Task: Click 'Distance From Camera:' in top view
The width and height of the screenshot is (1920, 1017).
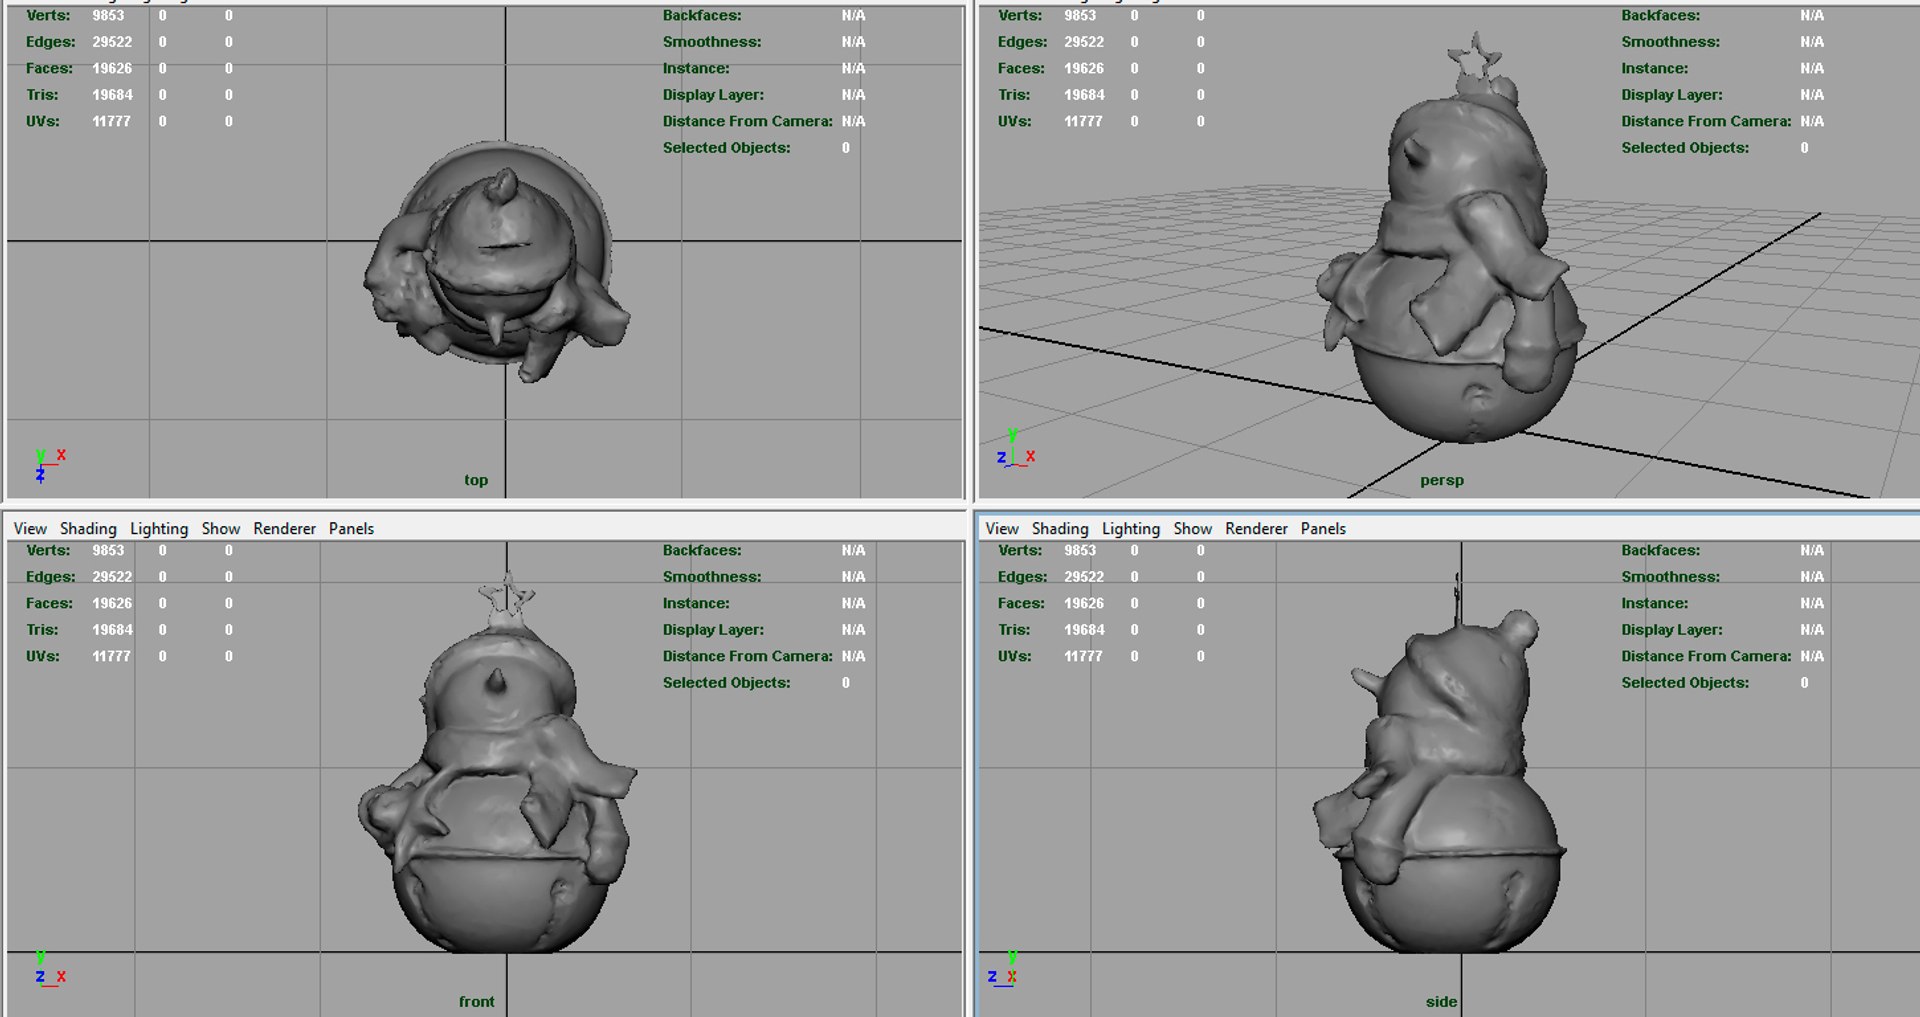Action: 747,121
